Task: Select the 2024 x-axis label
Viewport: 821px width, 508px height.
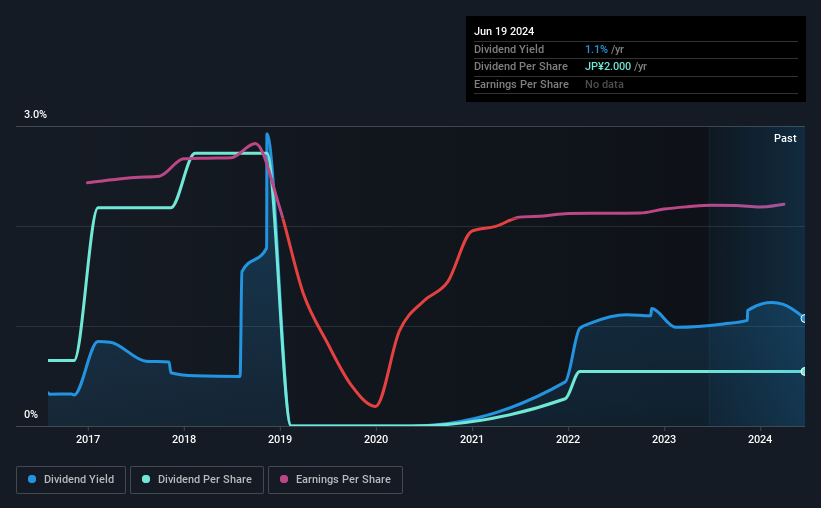Action: pos(760,439)
